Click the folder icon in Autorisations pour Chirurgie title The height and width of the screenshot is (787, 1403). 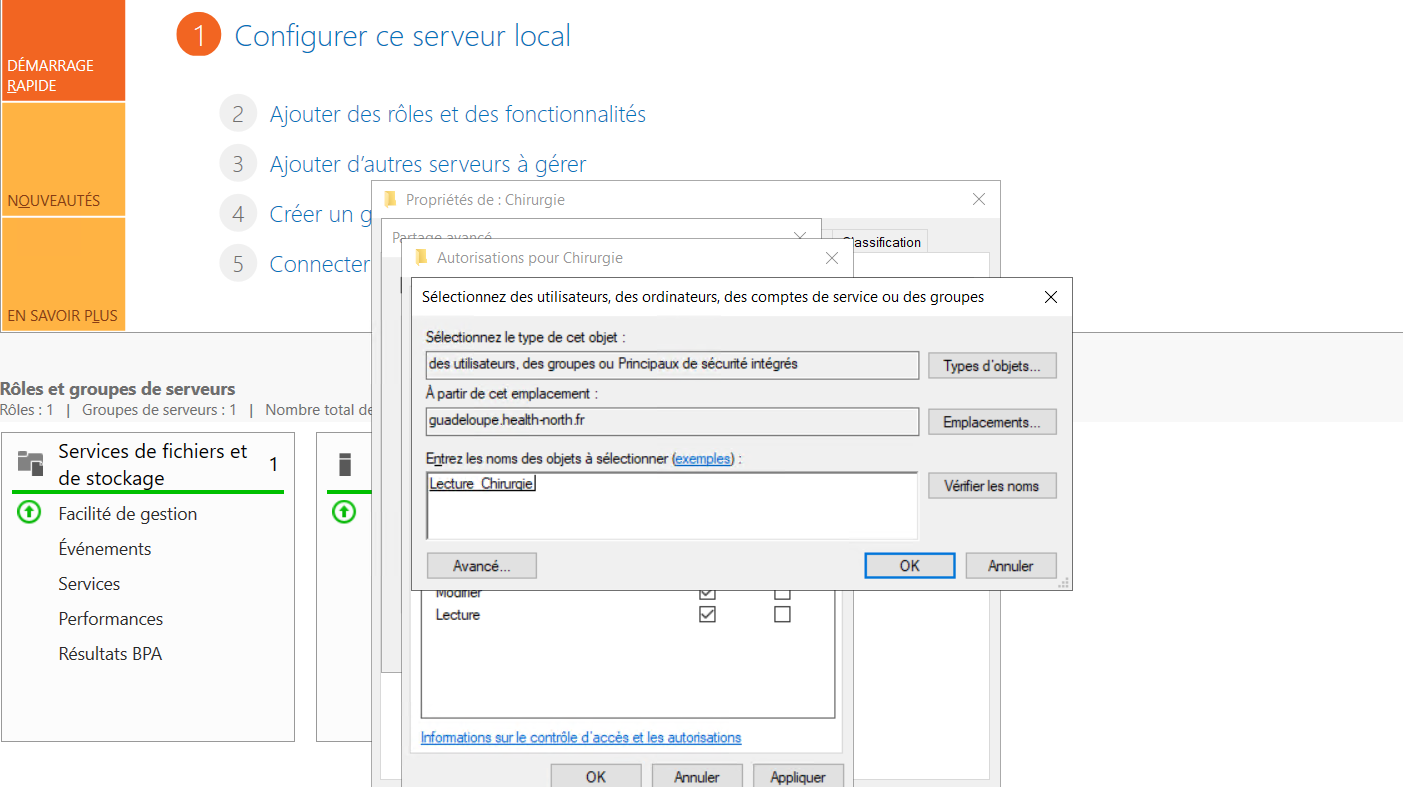point(422,257)
